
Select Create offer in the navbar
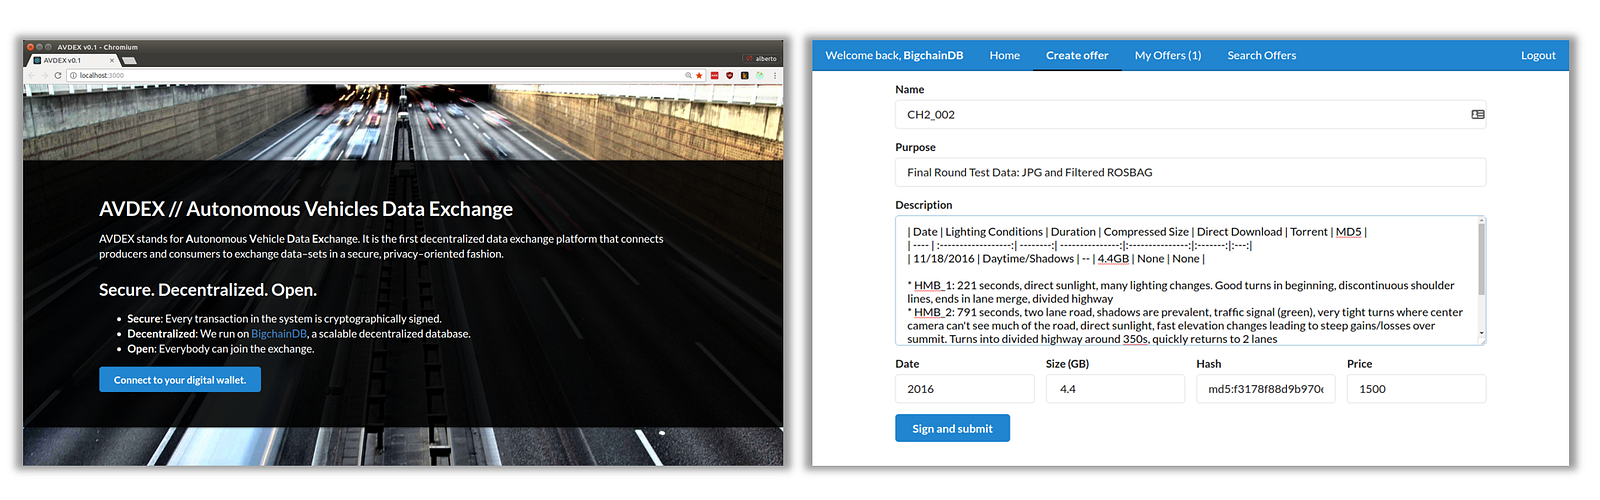coord(1077,55)
